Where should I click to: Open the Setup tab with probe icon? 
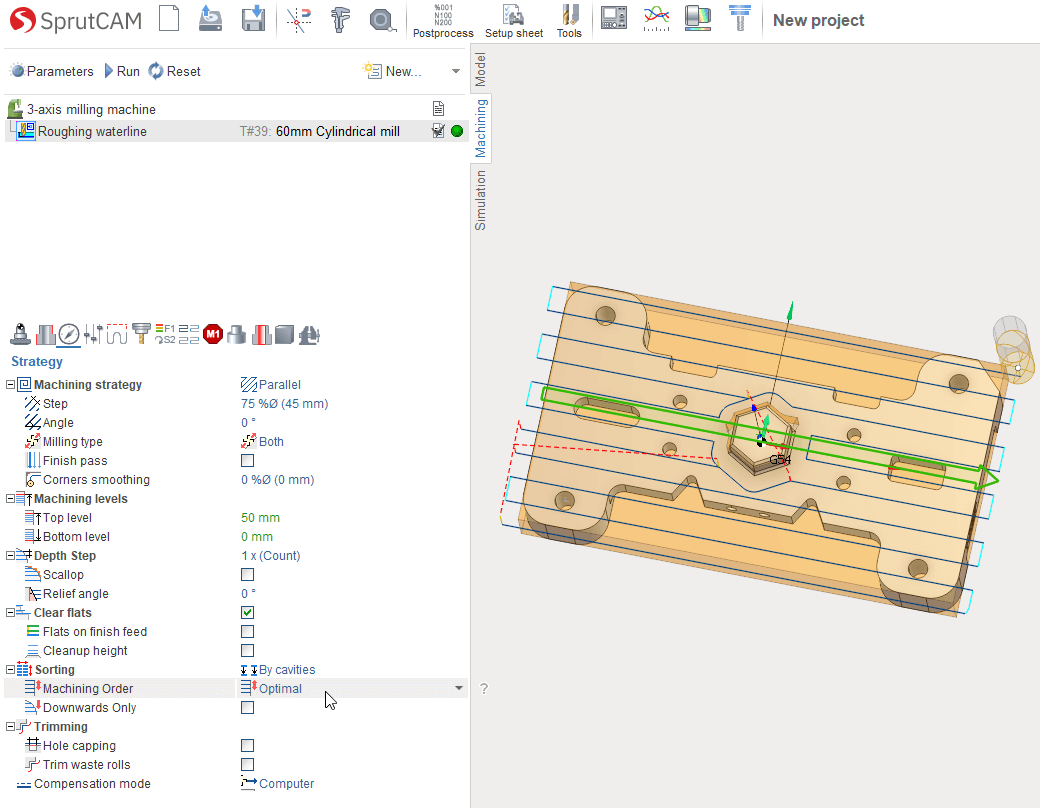20,334
